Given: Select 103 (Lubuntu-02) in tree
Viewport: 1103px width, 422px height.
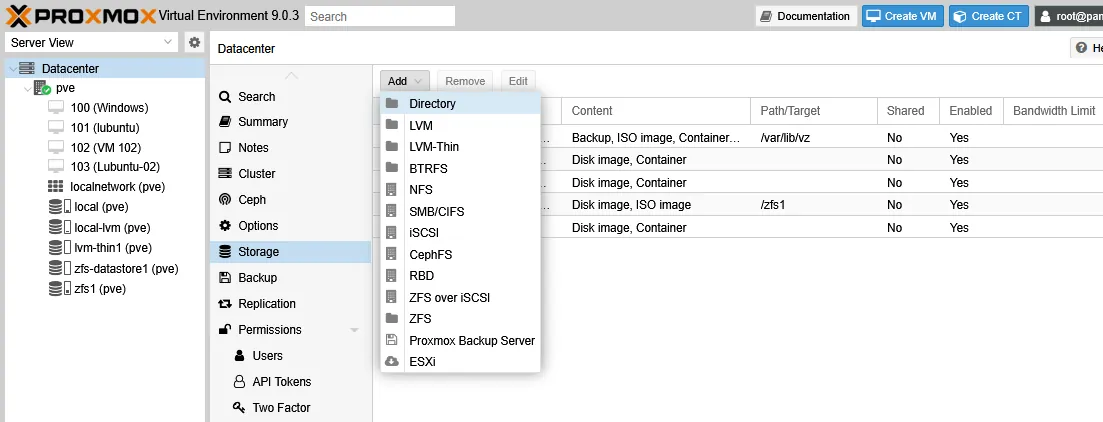Looking at the screenshot, I should (106, 167).
